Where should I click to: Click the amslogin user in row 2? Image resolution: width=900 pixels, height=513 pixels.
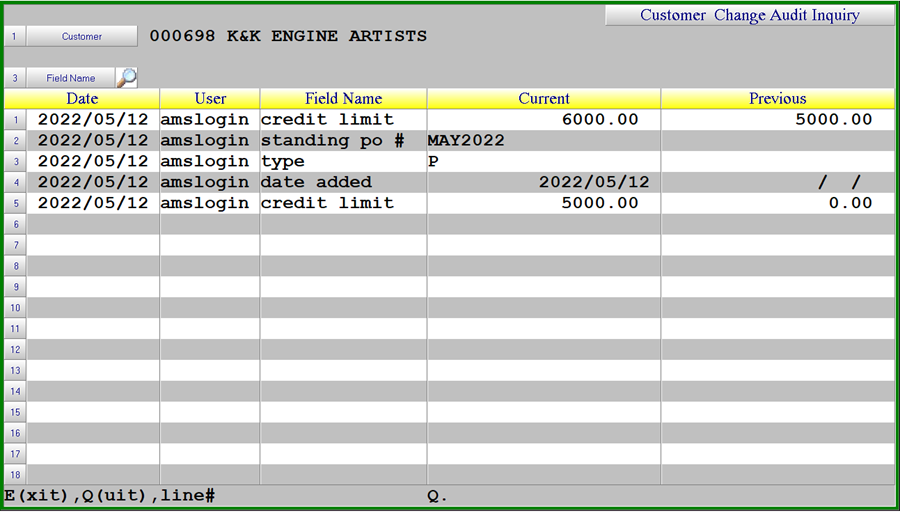click(x=205, y=141)
